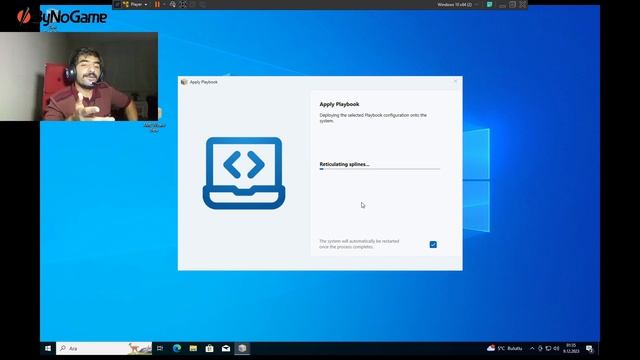Close the Apply Playbook window

[x=456, y=82]
